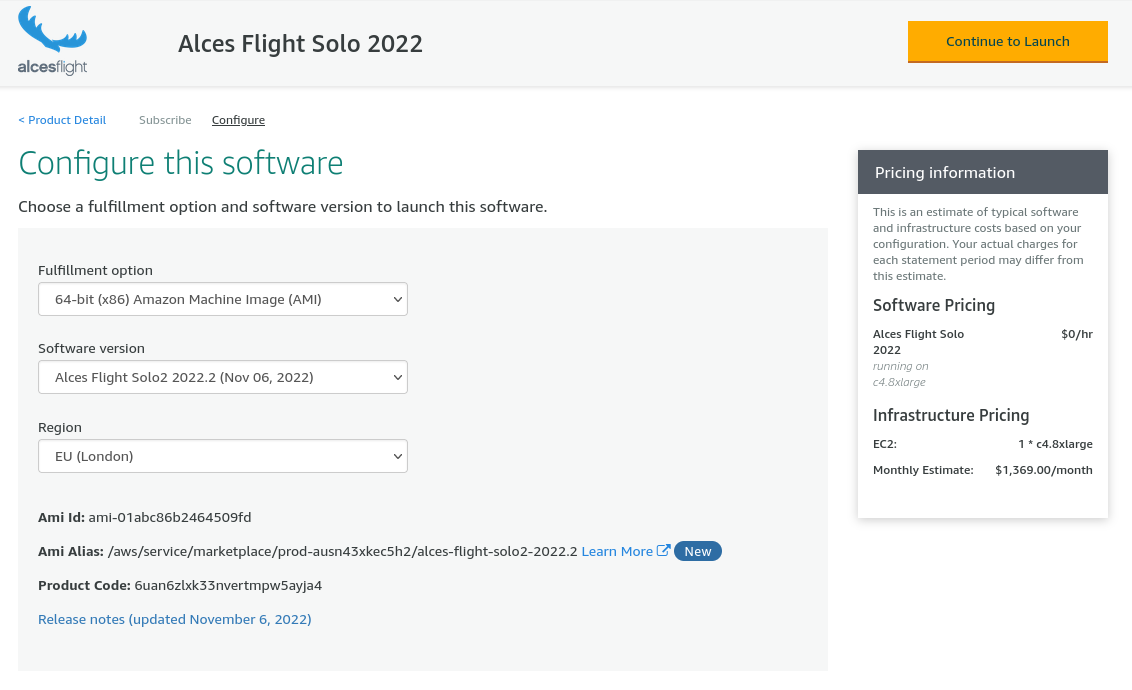Click the "New" badge next to Ami Alias
The width and height of the screenshot is (1132, 690).
coord(697,550)
